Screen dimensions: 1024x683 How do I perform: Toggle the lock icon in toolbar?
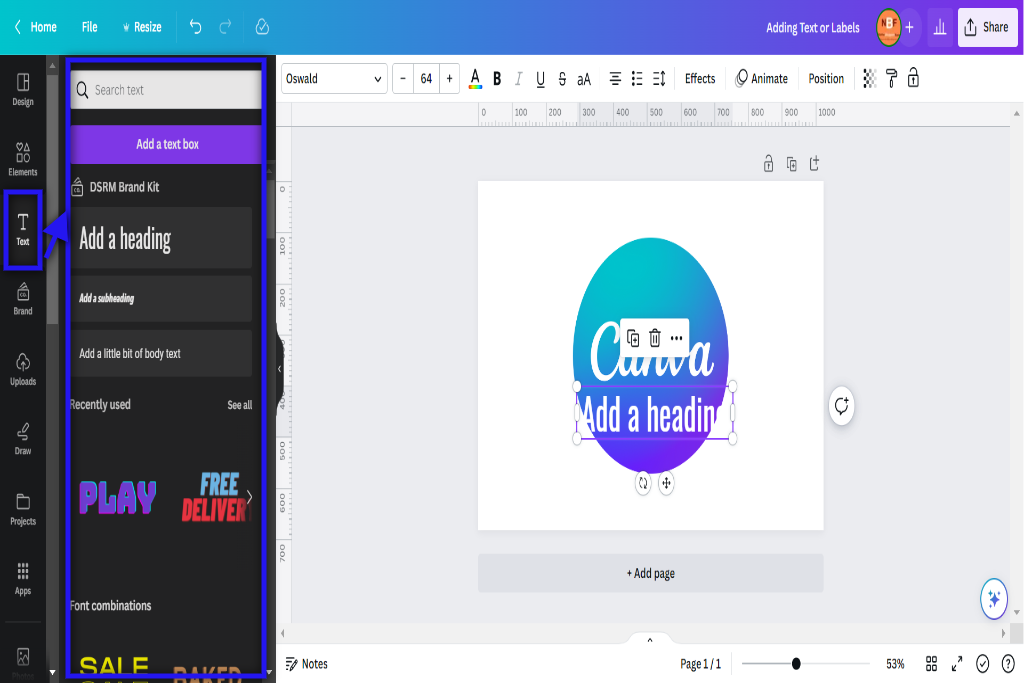(913, 78)
